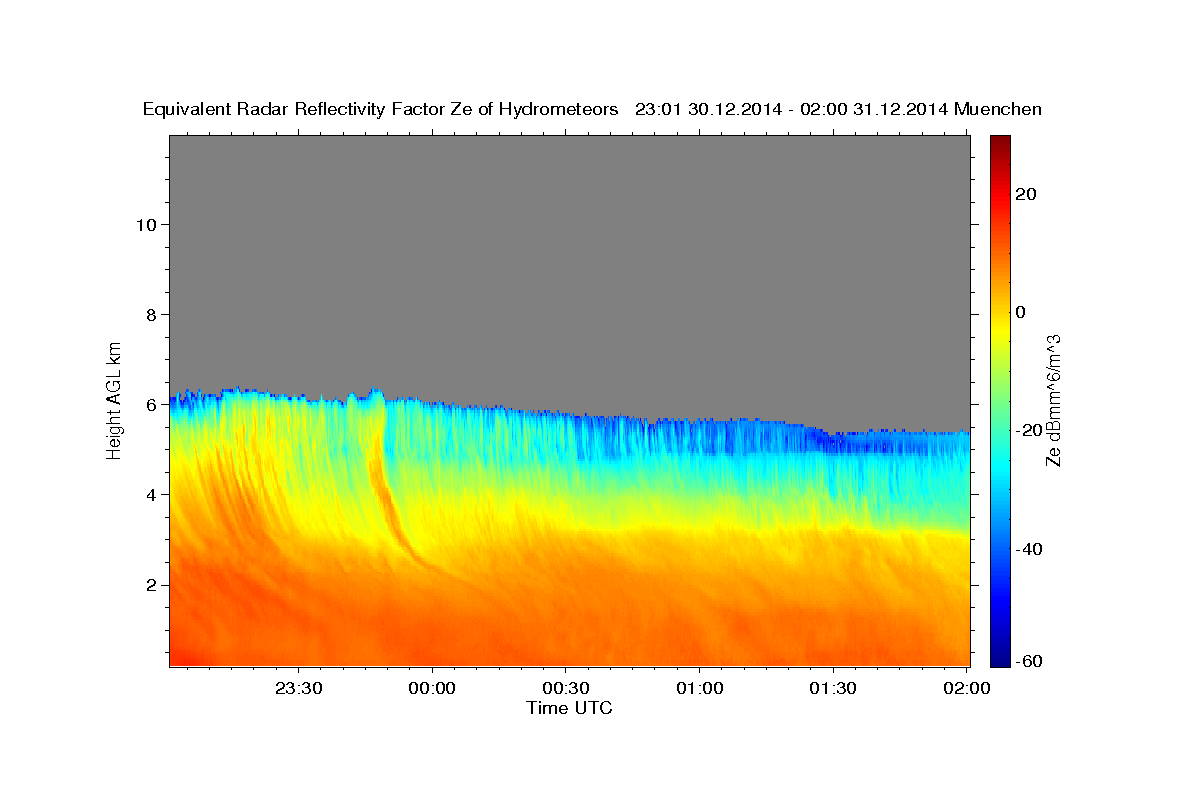Click the dark red top of colorbar

(x=1000, y=142)
